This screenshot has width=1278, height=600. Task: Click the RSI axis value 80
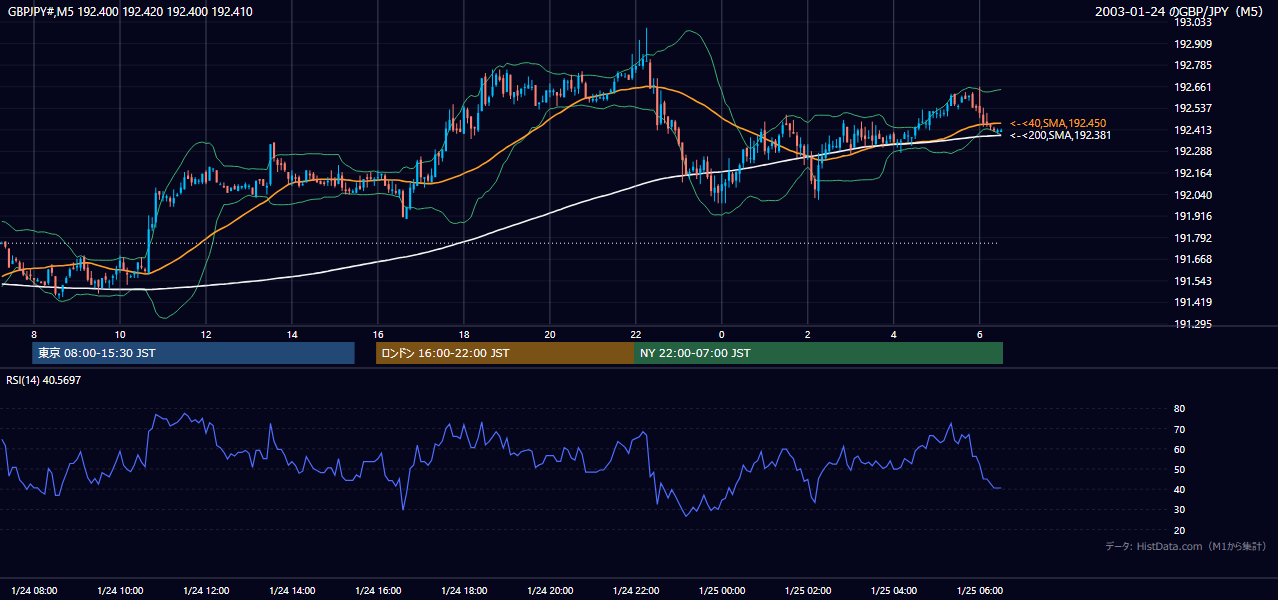click(x=1179, y=409)
